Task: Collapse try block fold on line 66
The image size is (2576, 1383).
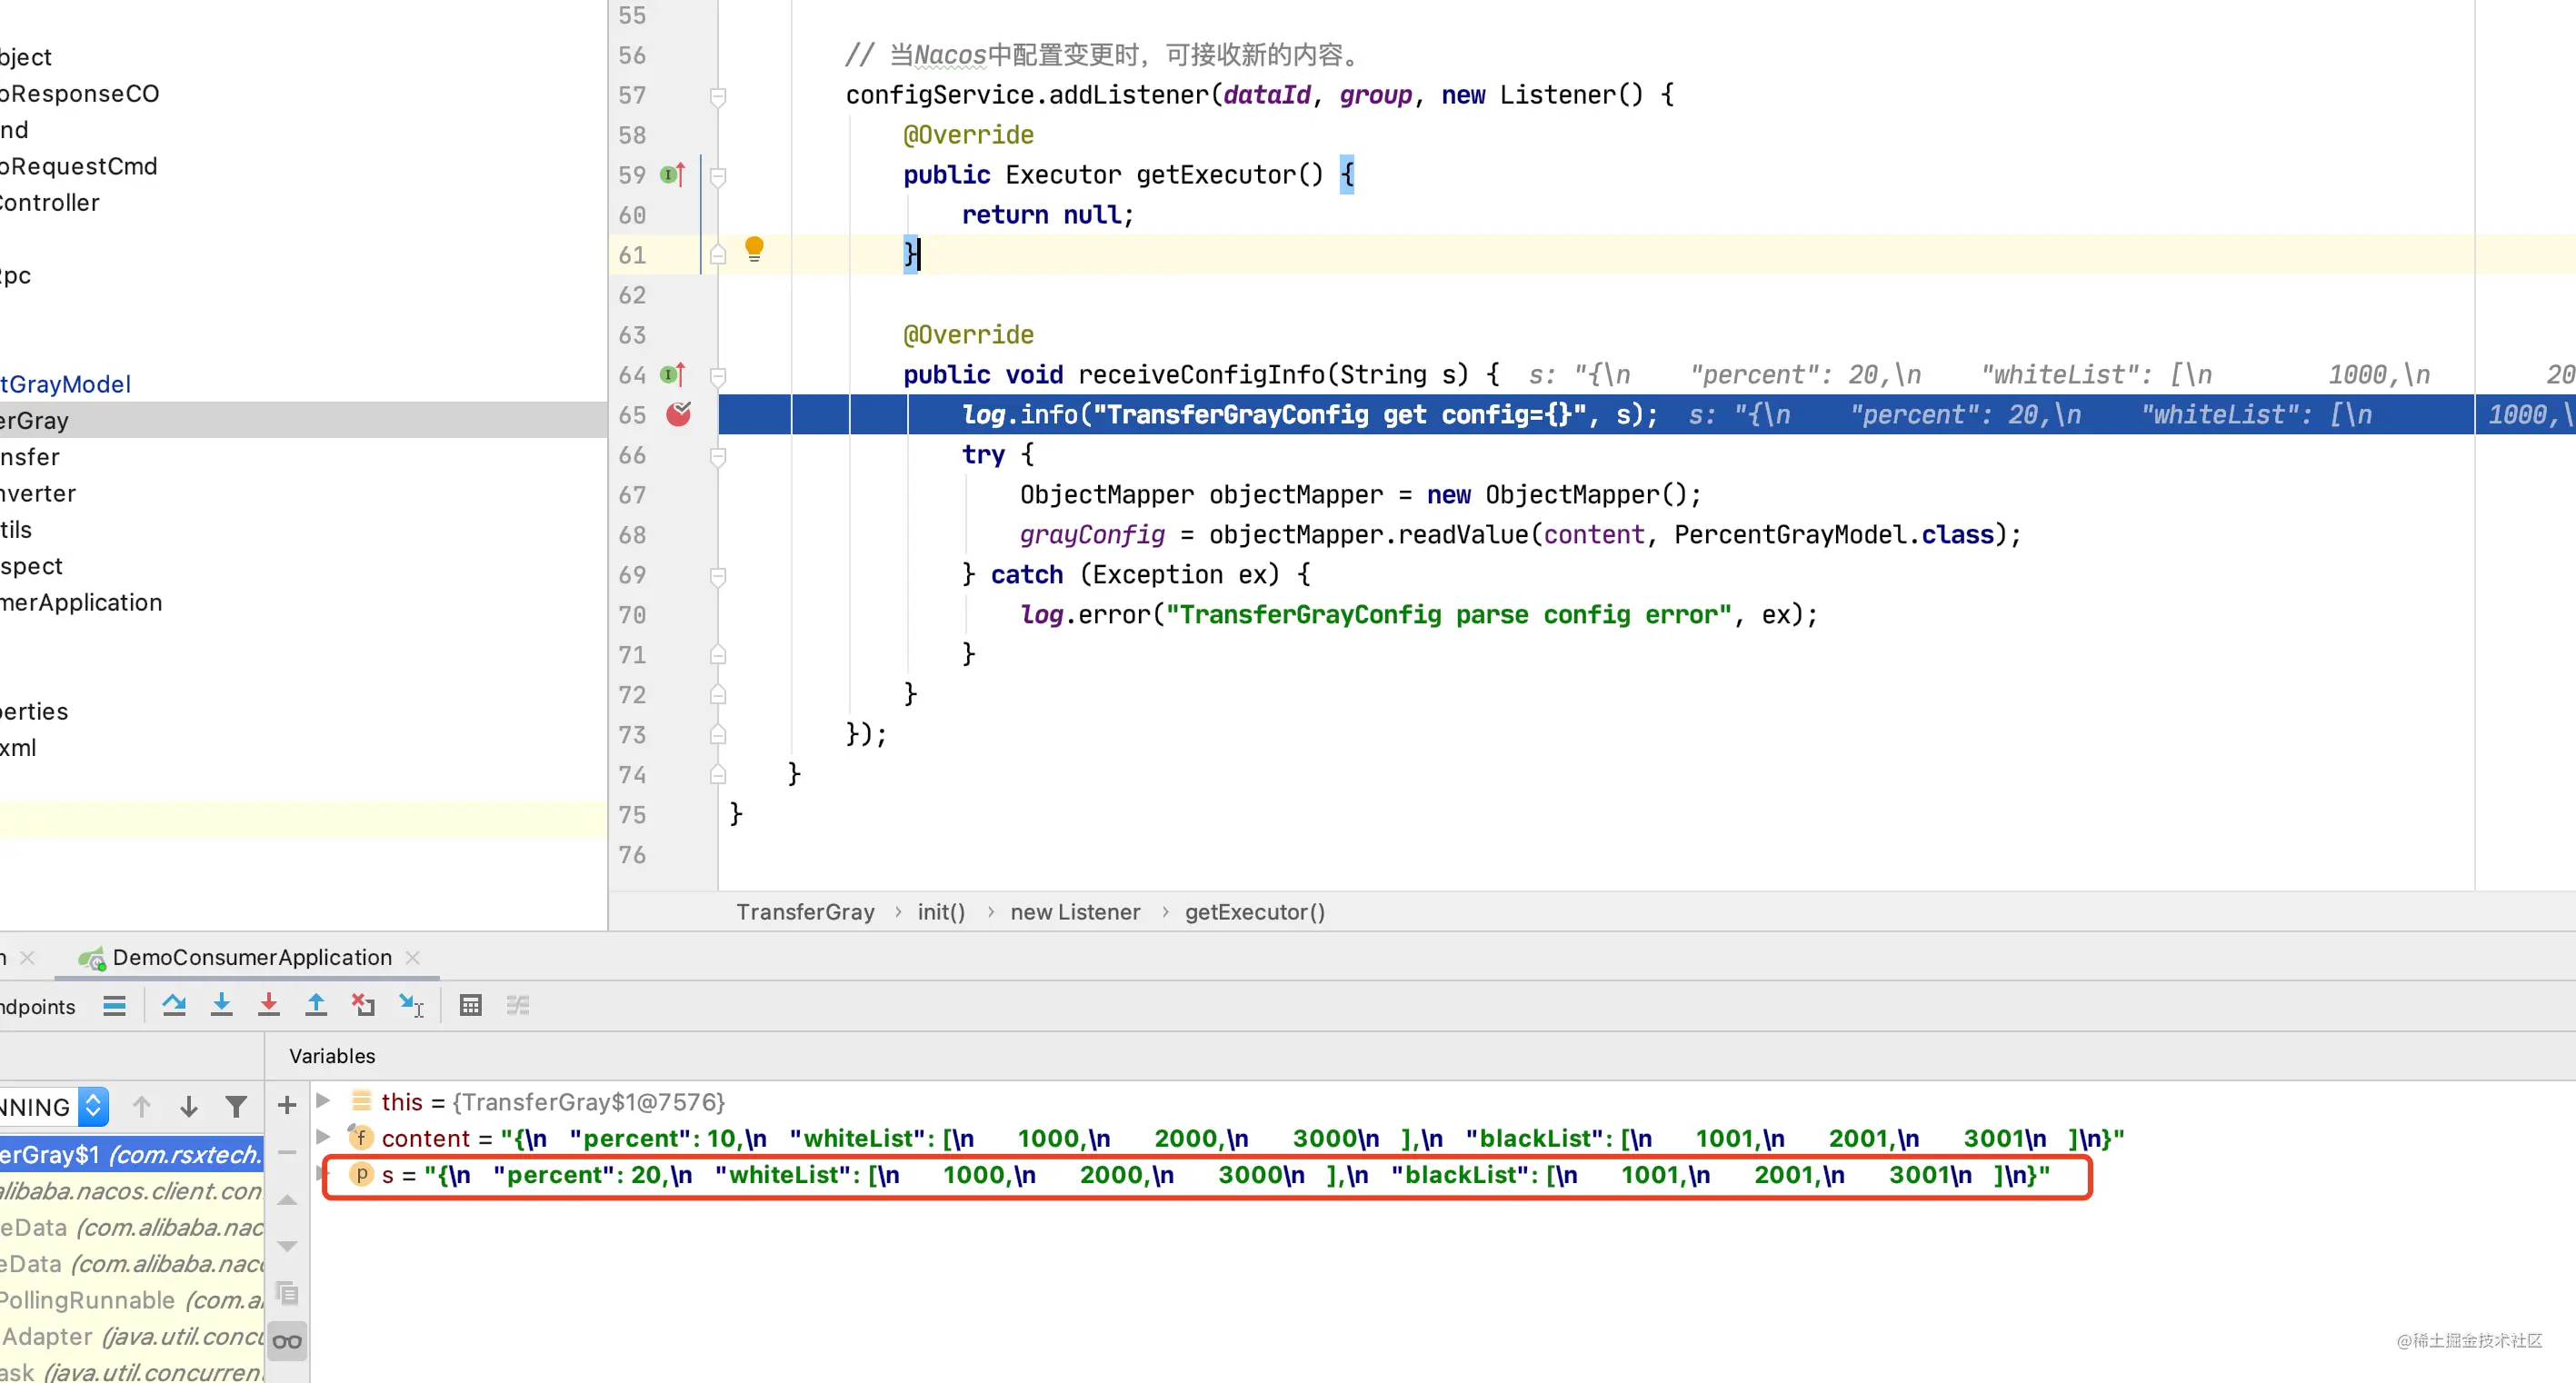Action: tap(718, 456)
